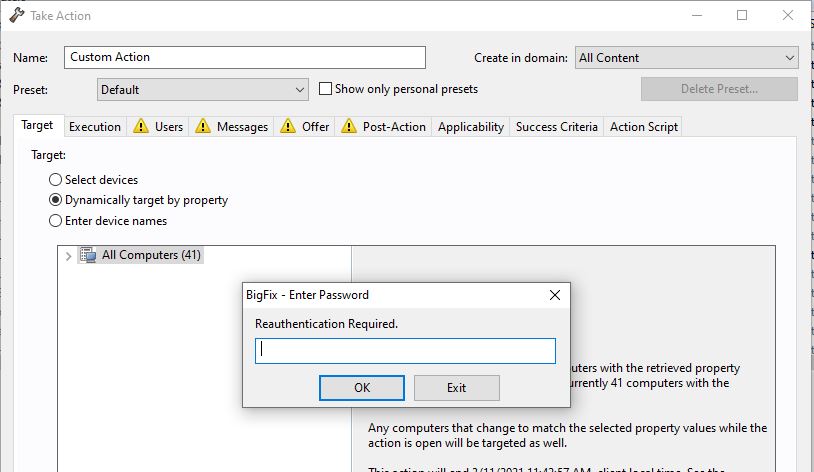View the Action Script tab
The image size is (814, 472).
point(644,127)
